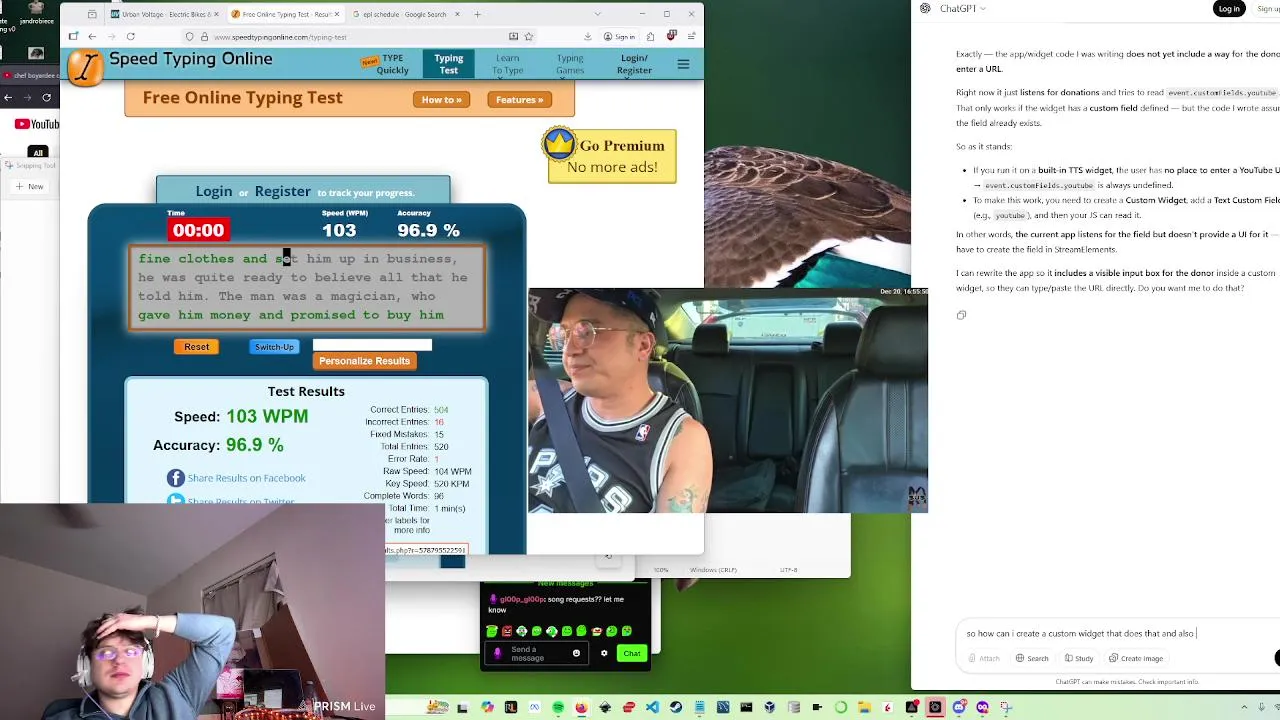Open Snipping Tool from taskbar

(x=1006, y=707)
